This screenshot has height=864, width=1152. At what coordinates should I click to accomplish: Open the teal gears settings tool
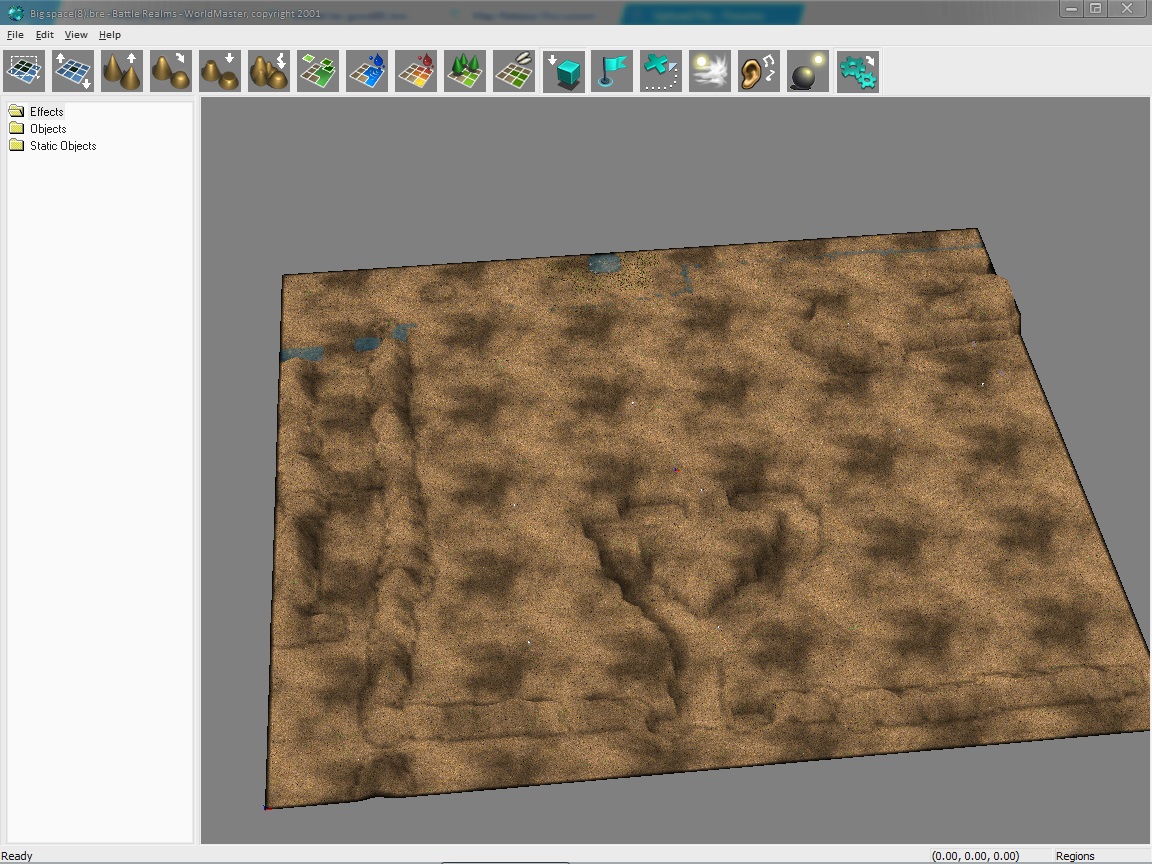pyautogui.click(x=857, y=71)
